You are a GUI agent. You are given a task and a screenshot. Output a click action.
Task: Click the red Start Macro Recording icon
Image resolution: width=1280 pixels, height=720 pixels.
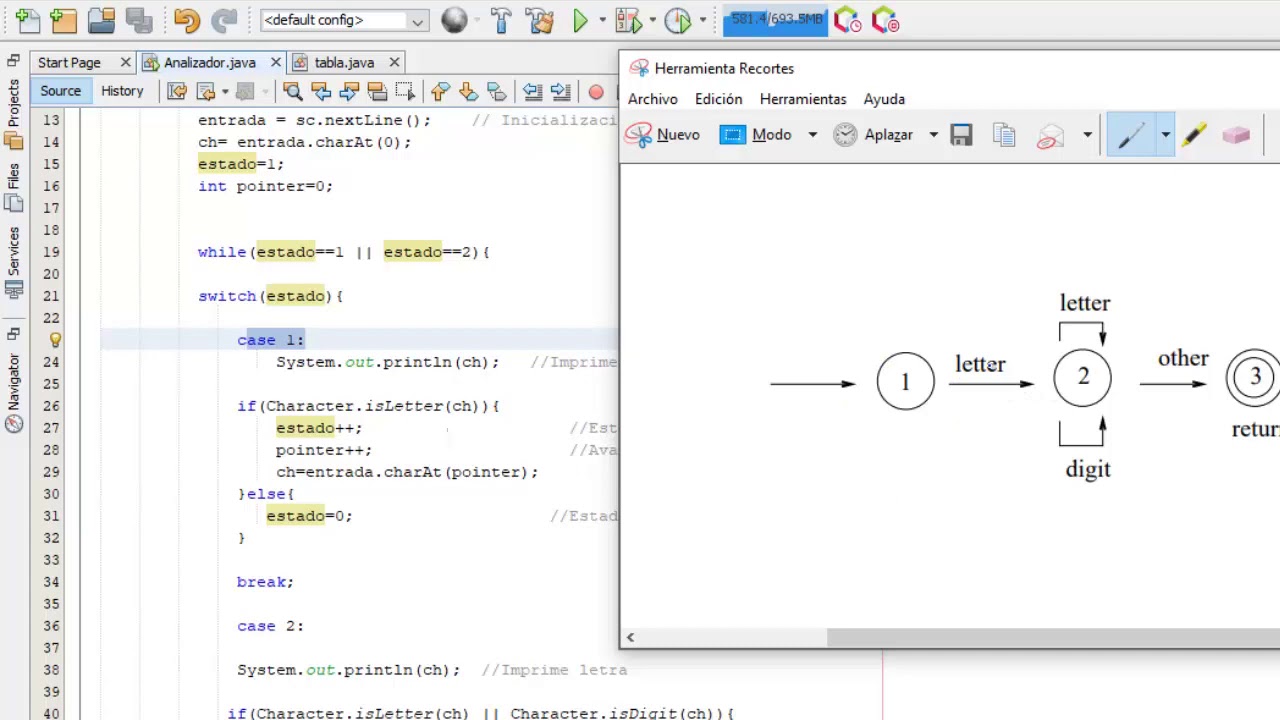[x=596, y=92]
